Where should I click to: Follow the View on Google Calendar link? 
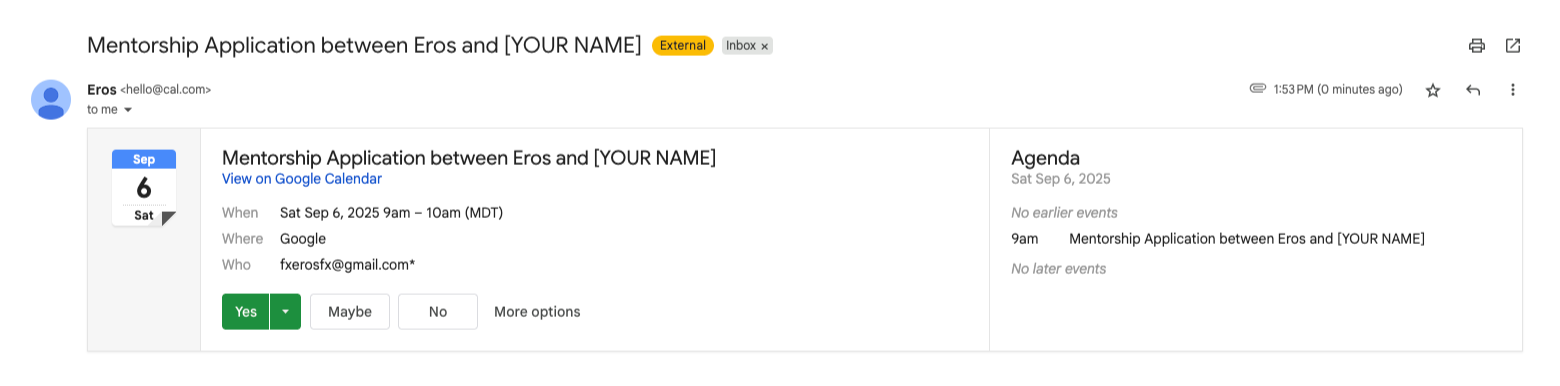point(302,179)
